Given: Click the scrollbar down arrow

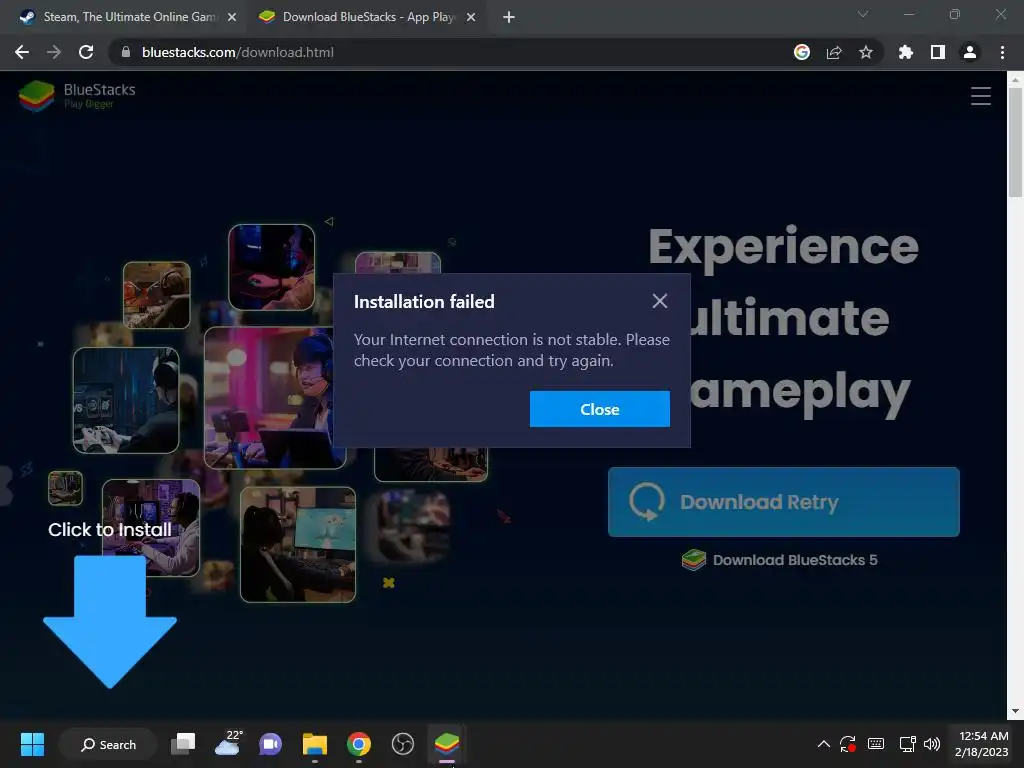Looking at the screenshot, I should click(x=1015, y=711).
